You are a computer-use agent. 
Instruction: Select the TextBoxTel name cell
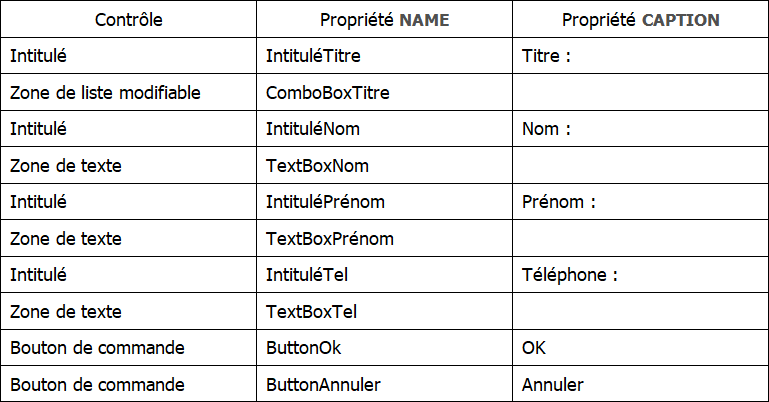(312, 311)
